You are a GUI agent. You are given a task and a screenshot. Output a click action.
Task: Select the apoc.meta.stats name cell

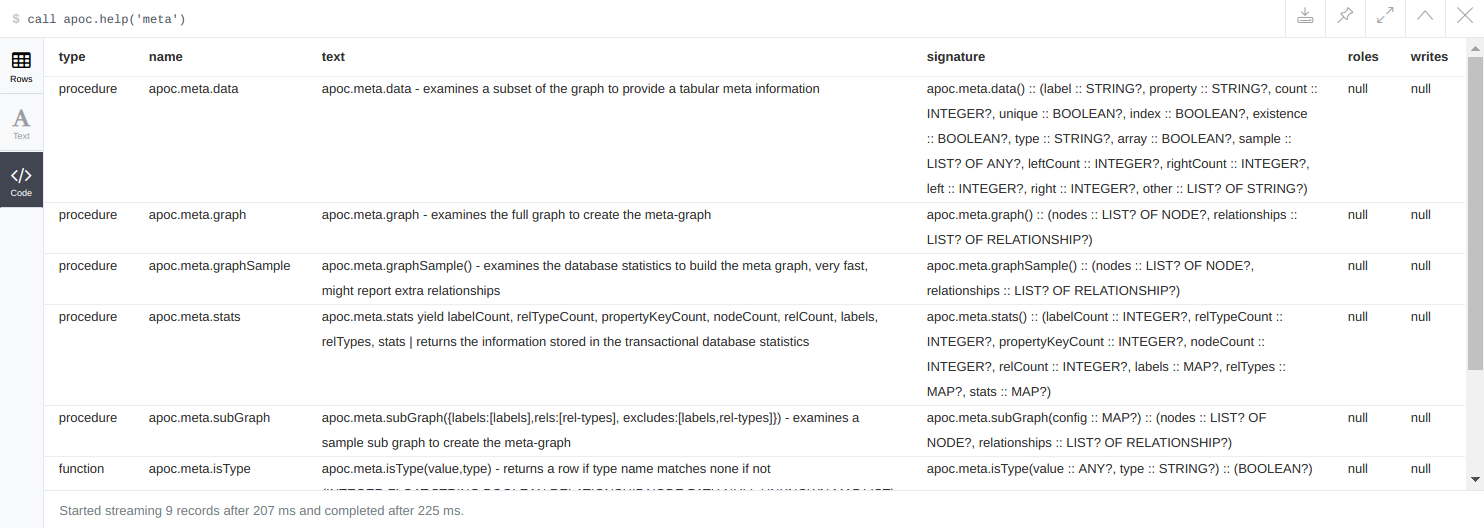(x=194, y=317)
